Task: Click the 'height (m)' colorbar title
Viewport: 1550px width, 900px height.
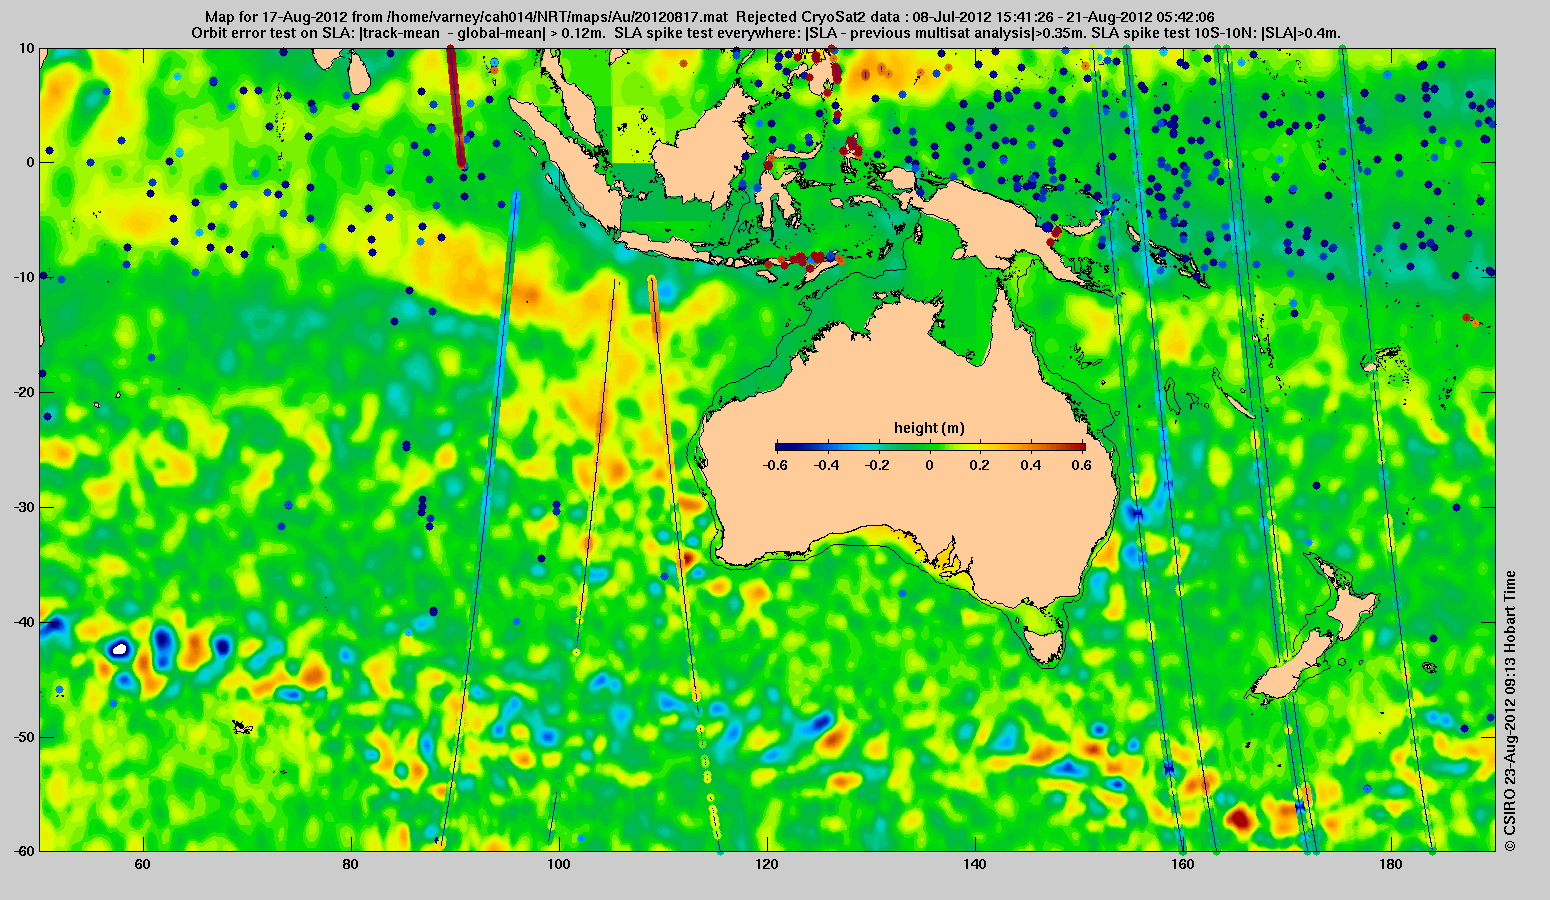Action: [x=929, y=428]
